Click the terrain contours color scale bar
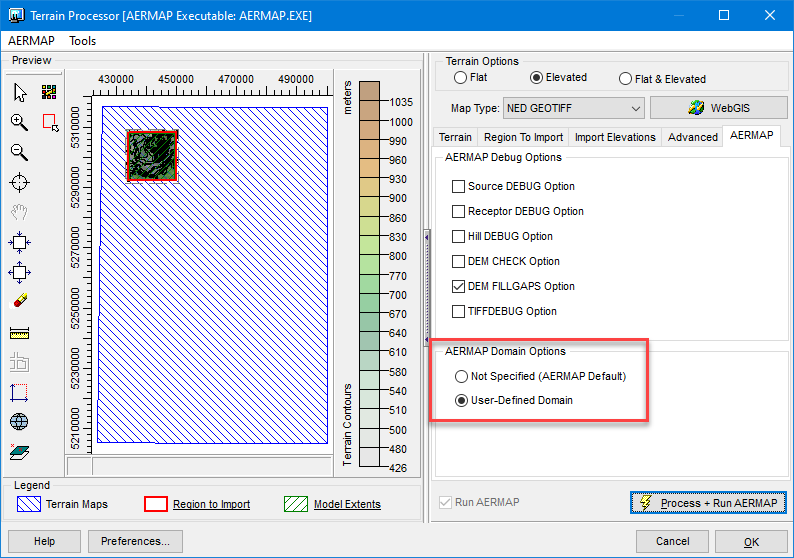 tap(369, 274)
